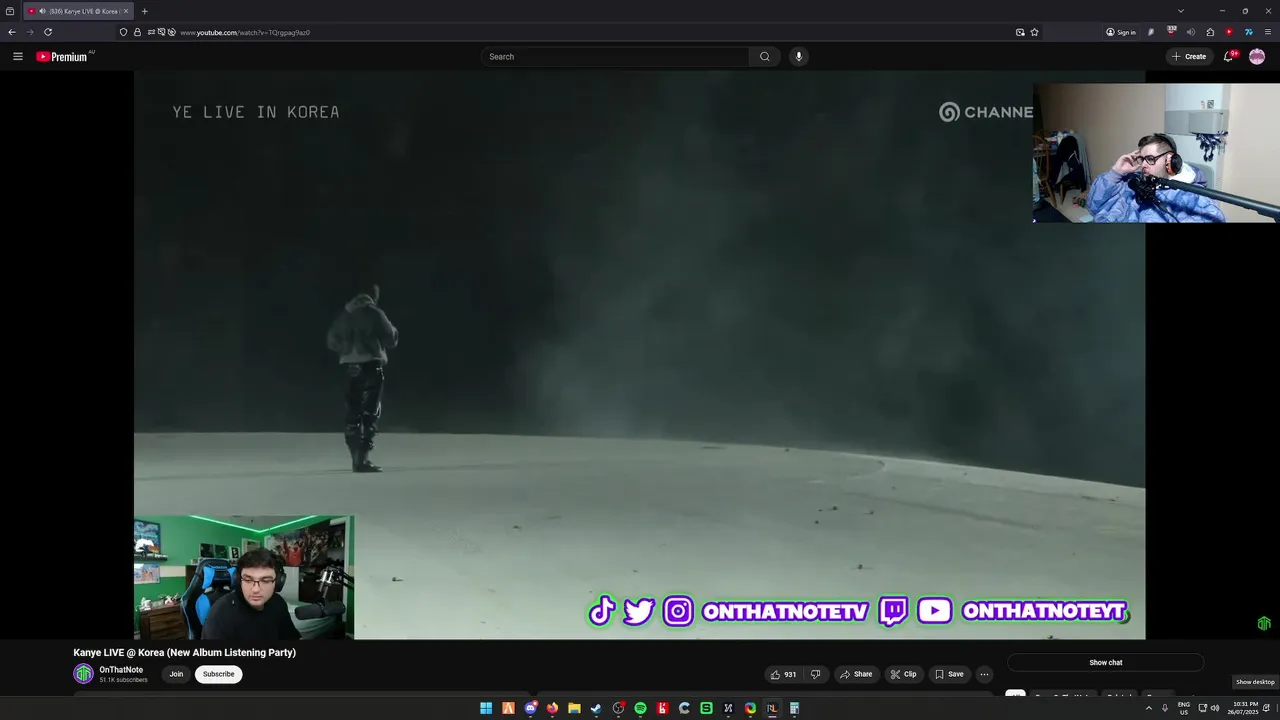Image resolution: width=1280 pixels, height=720 pixels.
Task: Open the extensions puzzle icon
Action: coord(1210,32)
